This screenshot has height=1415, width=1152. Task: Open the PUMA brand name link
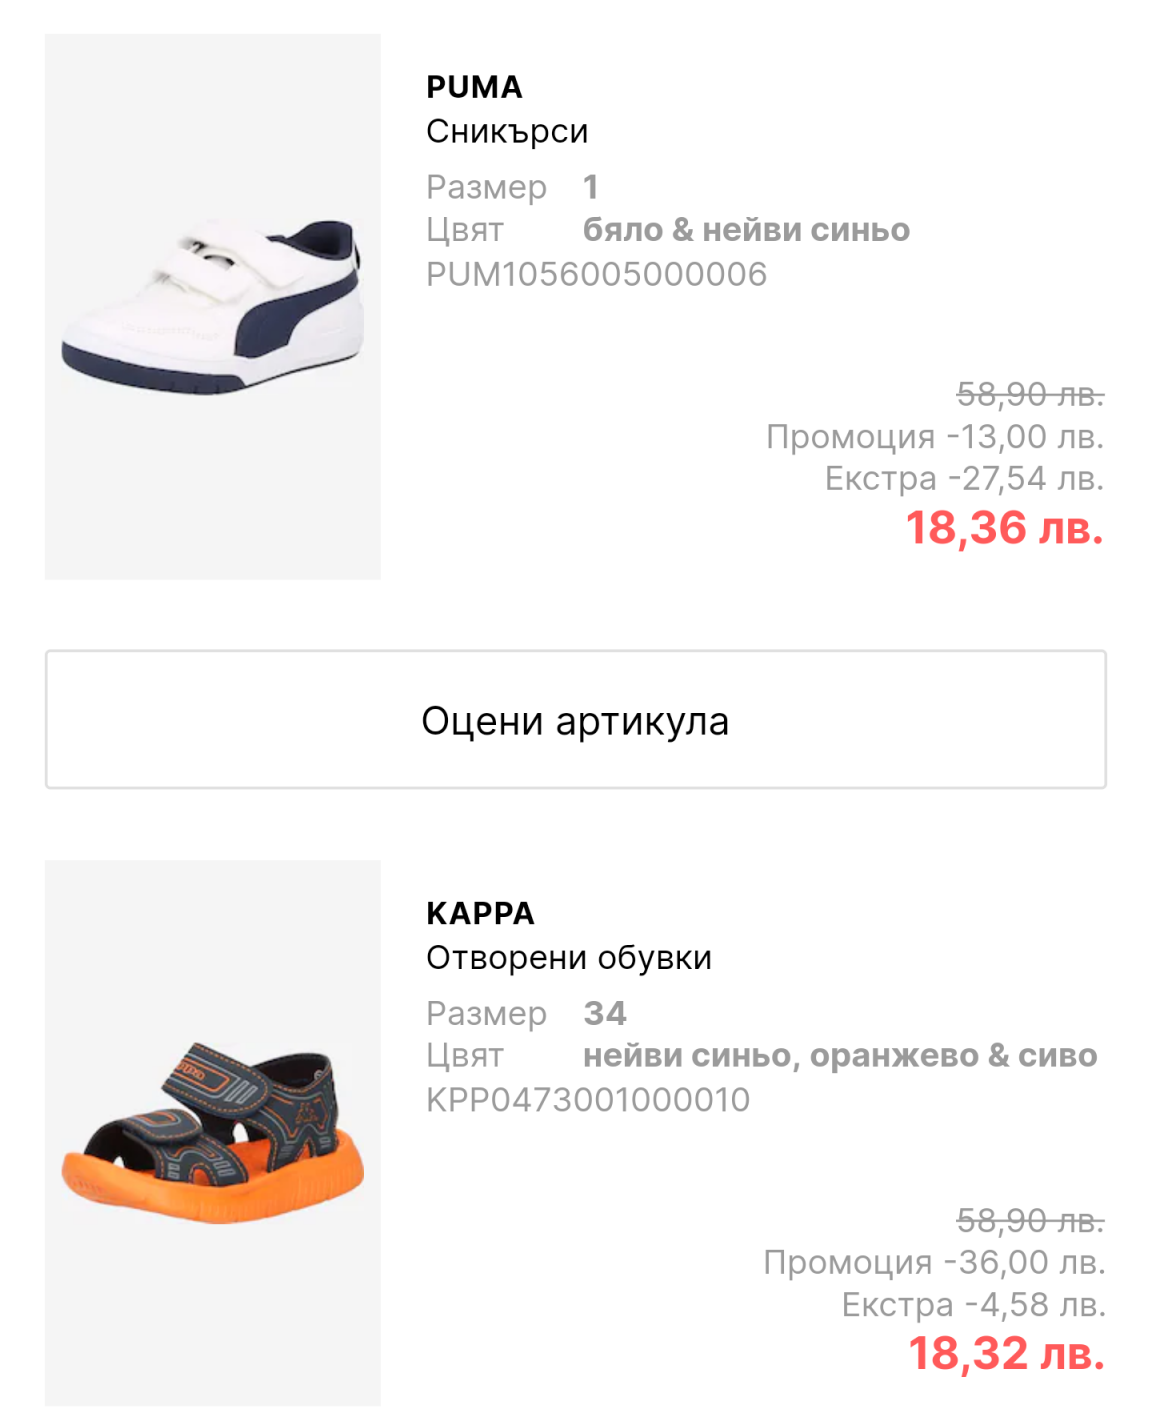click(x=474, y=88)
